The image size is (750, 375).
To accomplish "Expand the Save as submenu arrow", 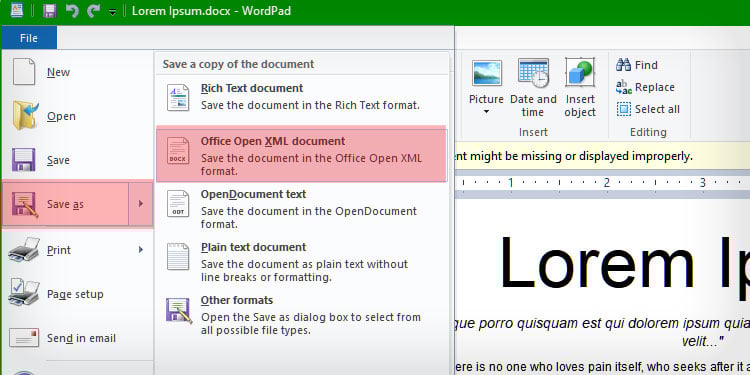I will pyautogui.click(x=141, y=204).
